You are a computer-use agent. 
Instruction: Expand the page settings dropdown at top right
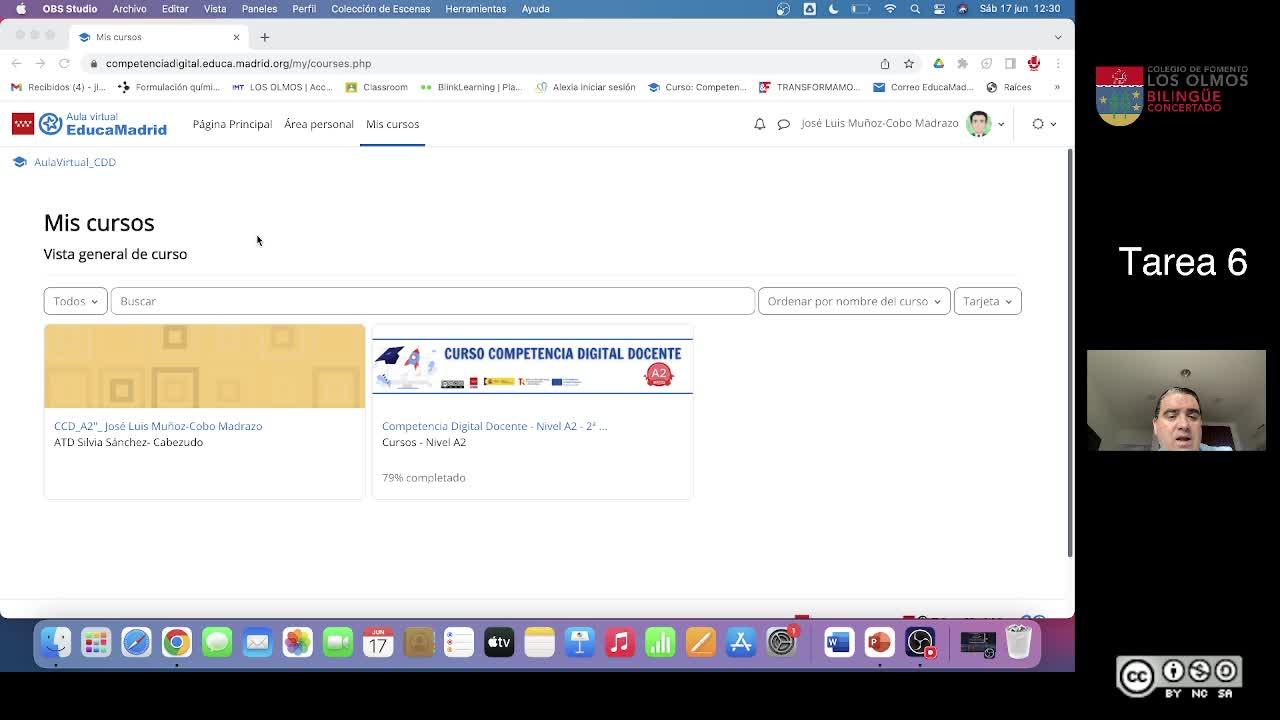1044,124
